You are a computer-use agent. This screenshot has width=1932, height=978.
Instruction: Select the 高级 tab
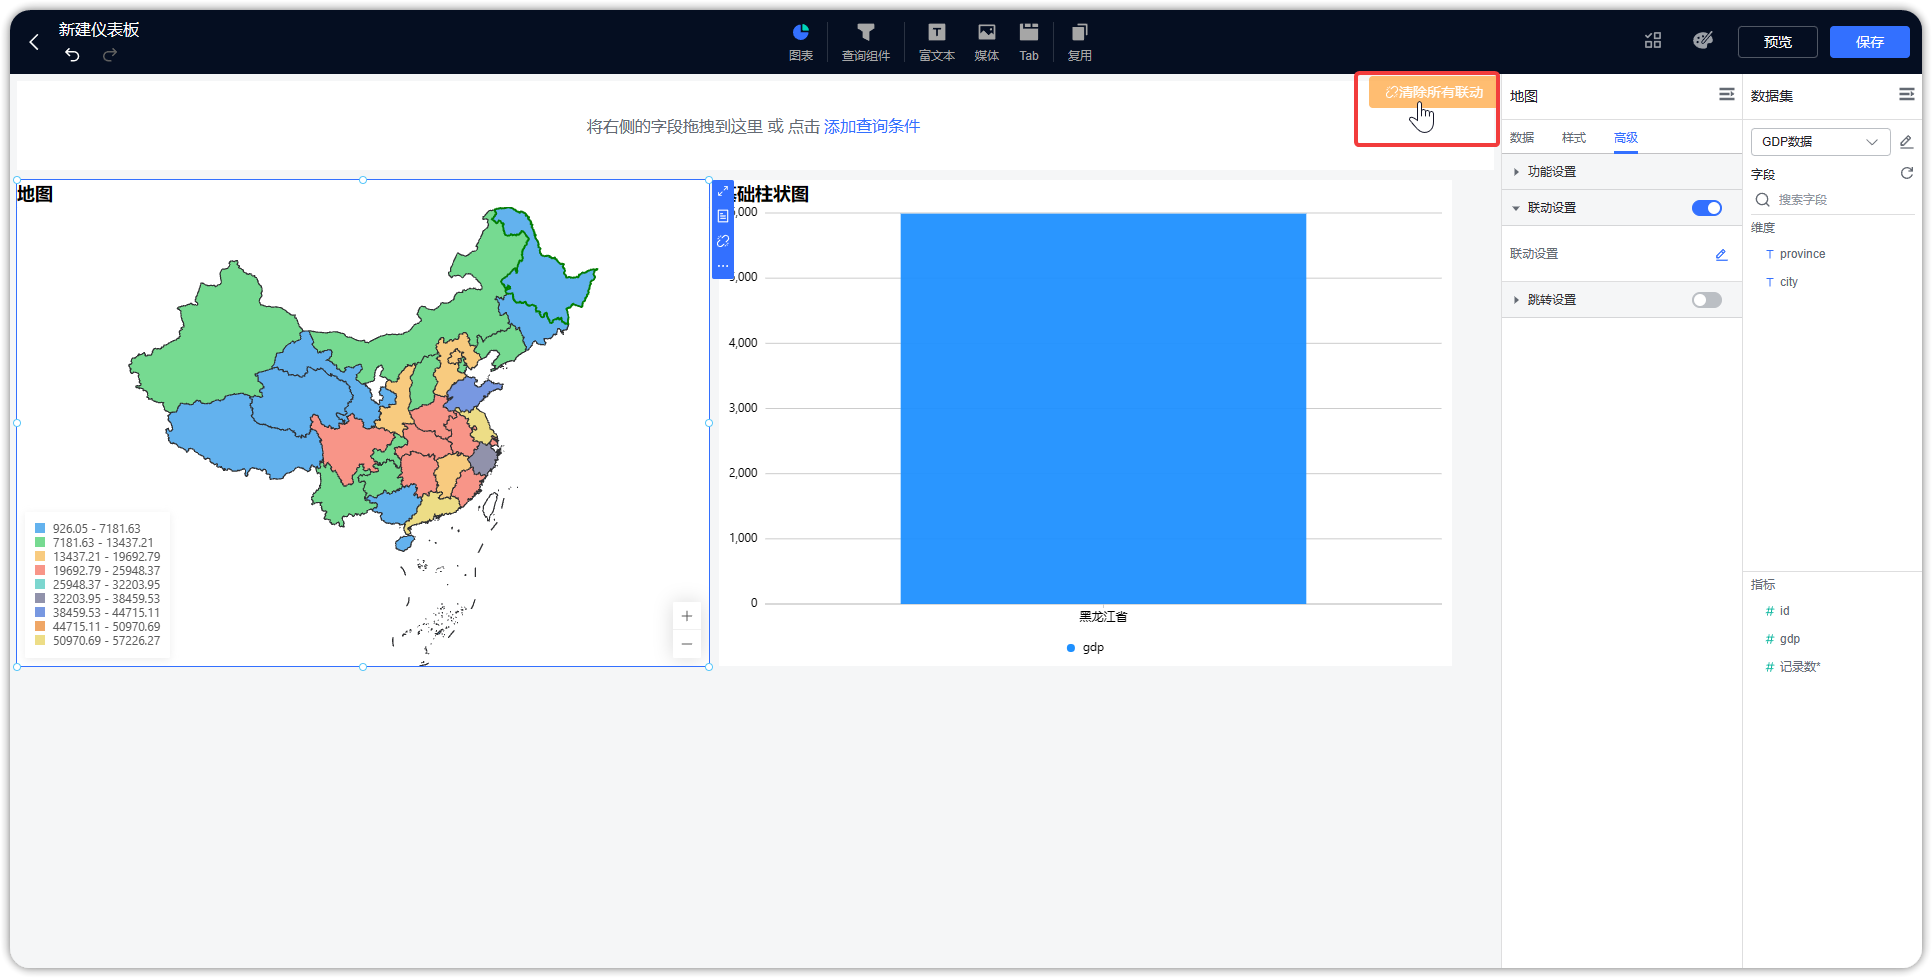(1626, 138)
